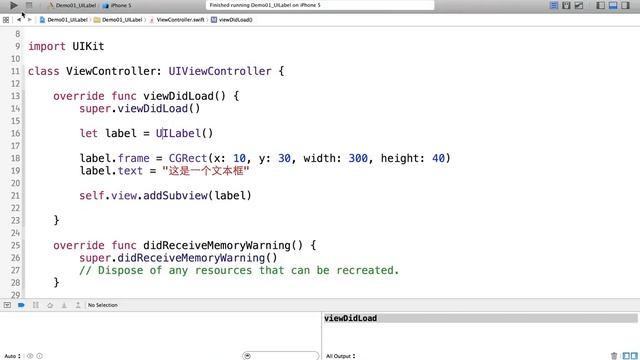Image resolution: width=640 pixels, height=360 pixels.
Task: Stop the running app
Action: [x=29, y=5]
